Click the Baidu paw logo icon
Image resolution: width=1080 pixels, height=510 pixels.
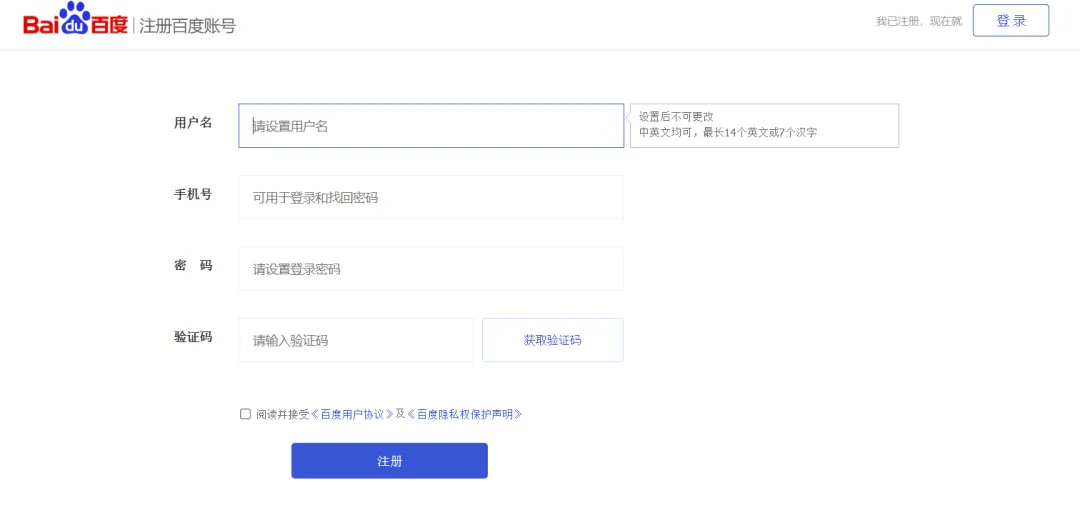75,19
